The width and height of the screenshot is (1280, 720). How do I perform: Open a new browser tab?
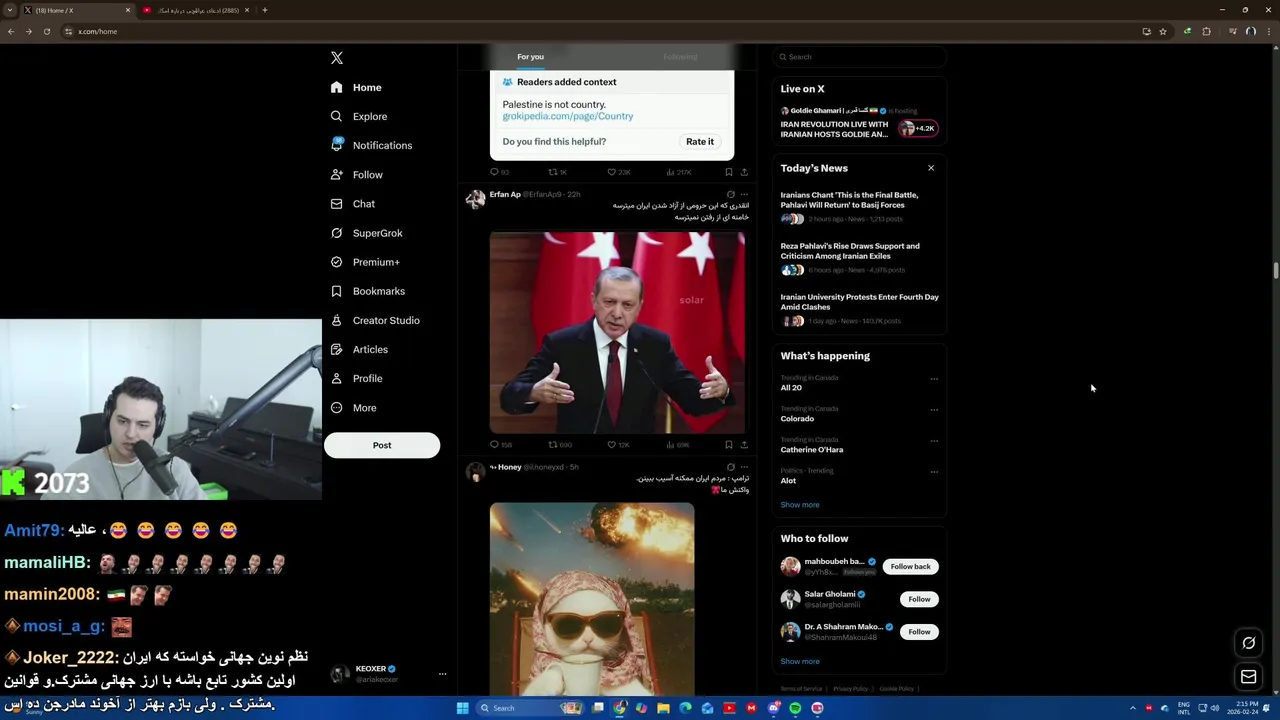[265, 10]
